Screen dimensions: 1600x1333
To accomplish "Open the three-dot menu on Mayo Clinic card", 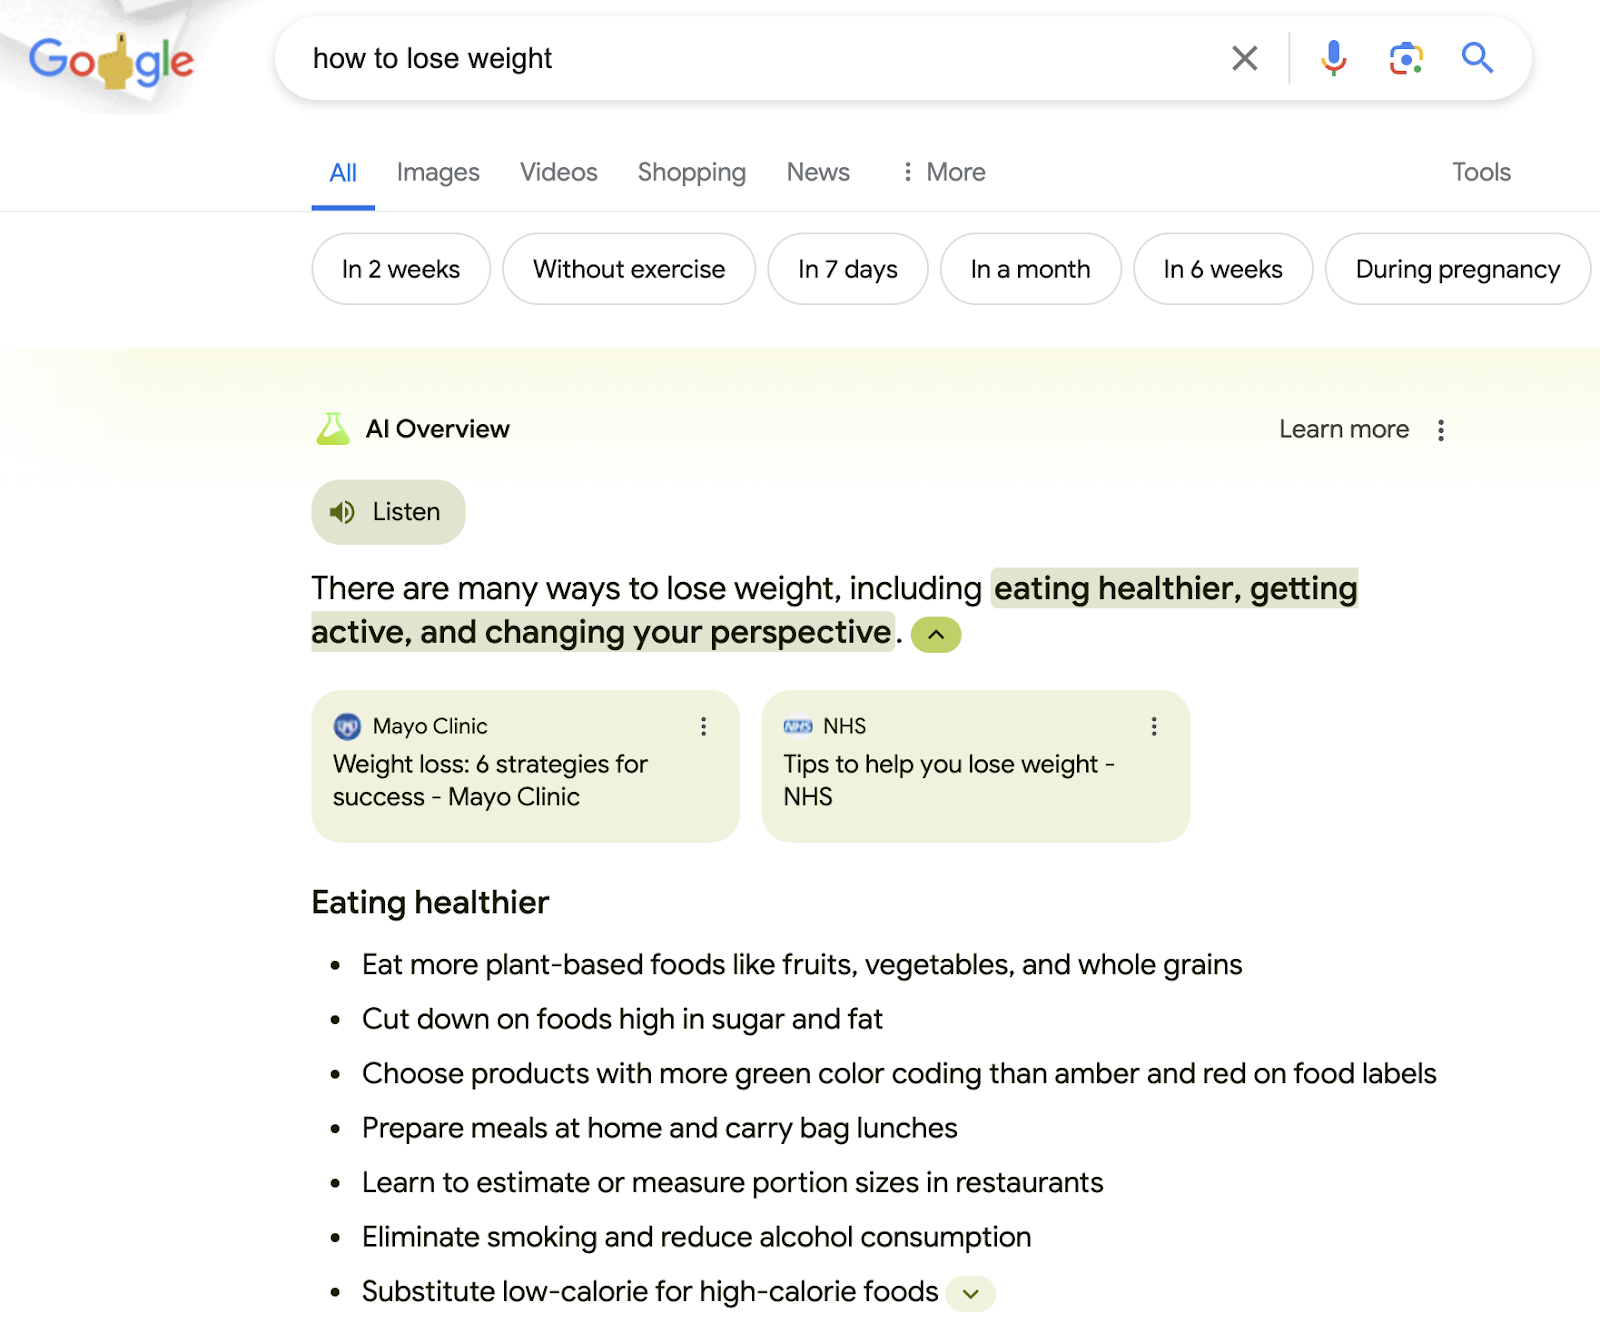I will pyautogui.click(x=703, y=726).
